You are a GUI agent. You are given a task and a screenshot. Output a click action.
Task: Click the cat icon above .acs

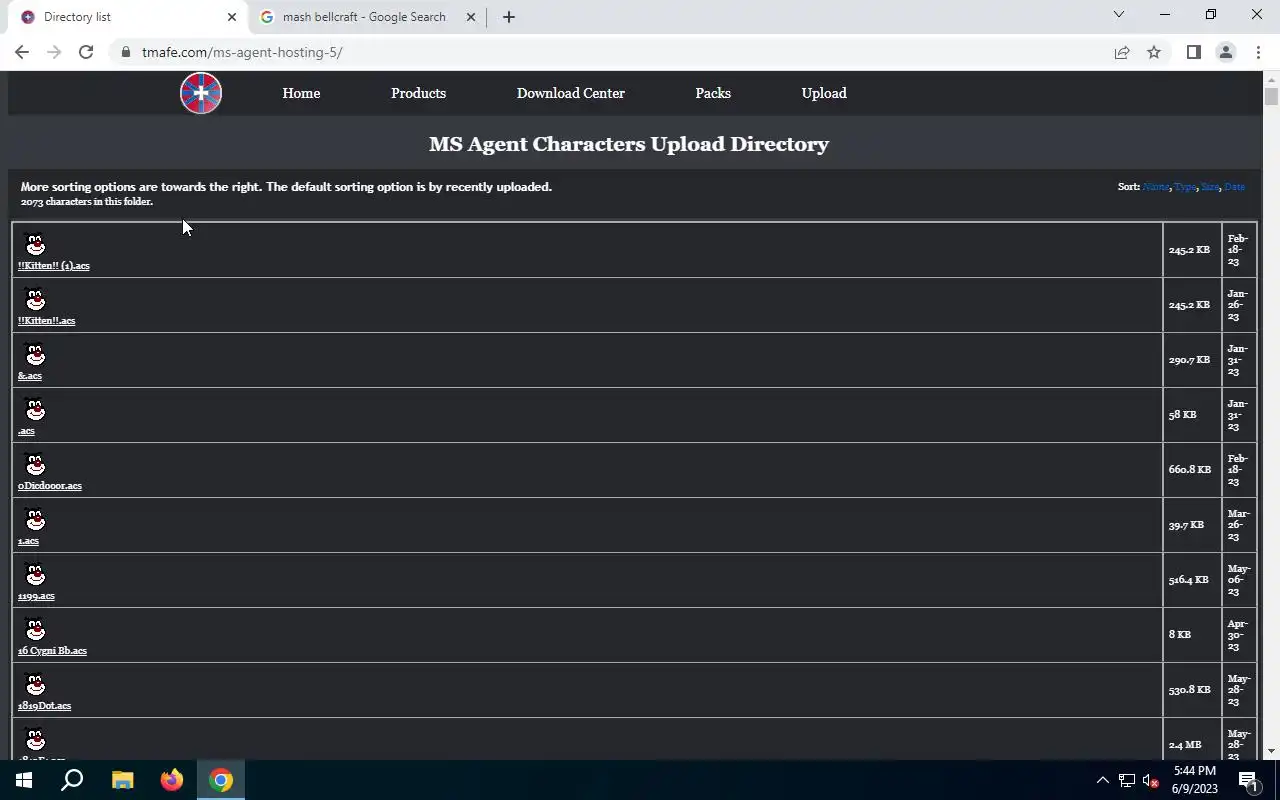click(x=35, y=410)
